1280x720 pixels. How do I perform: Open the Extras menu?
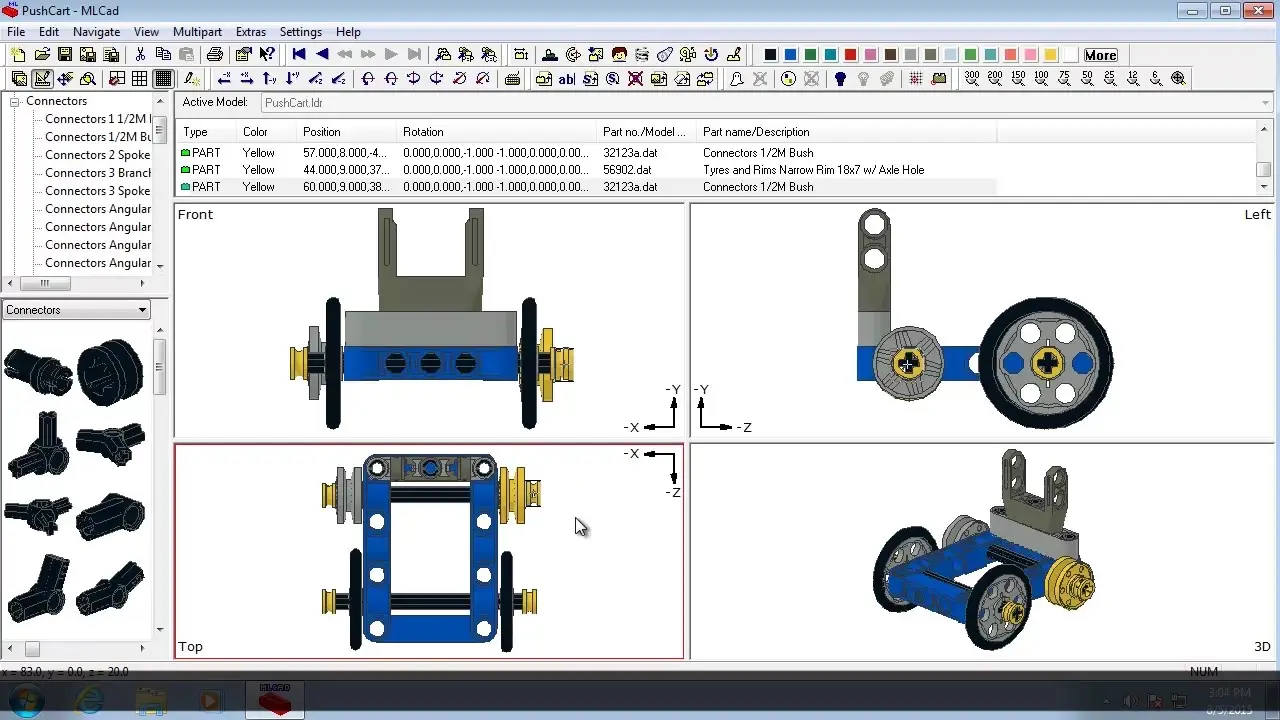tap(251, 32)
